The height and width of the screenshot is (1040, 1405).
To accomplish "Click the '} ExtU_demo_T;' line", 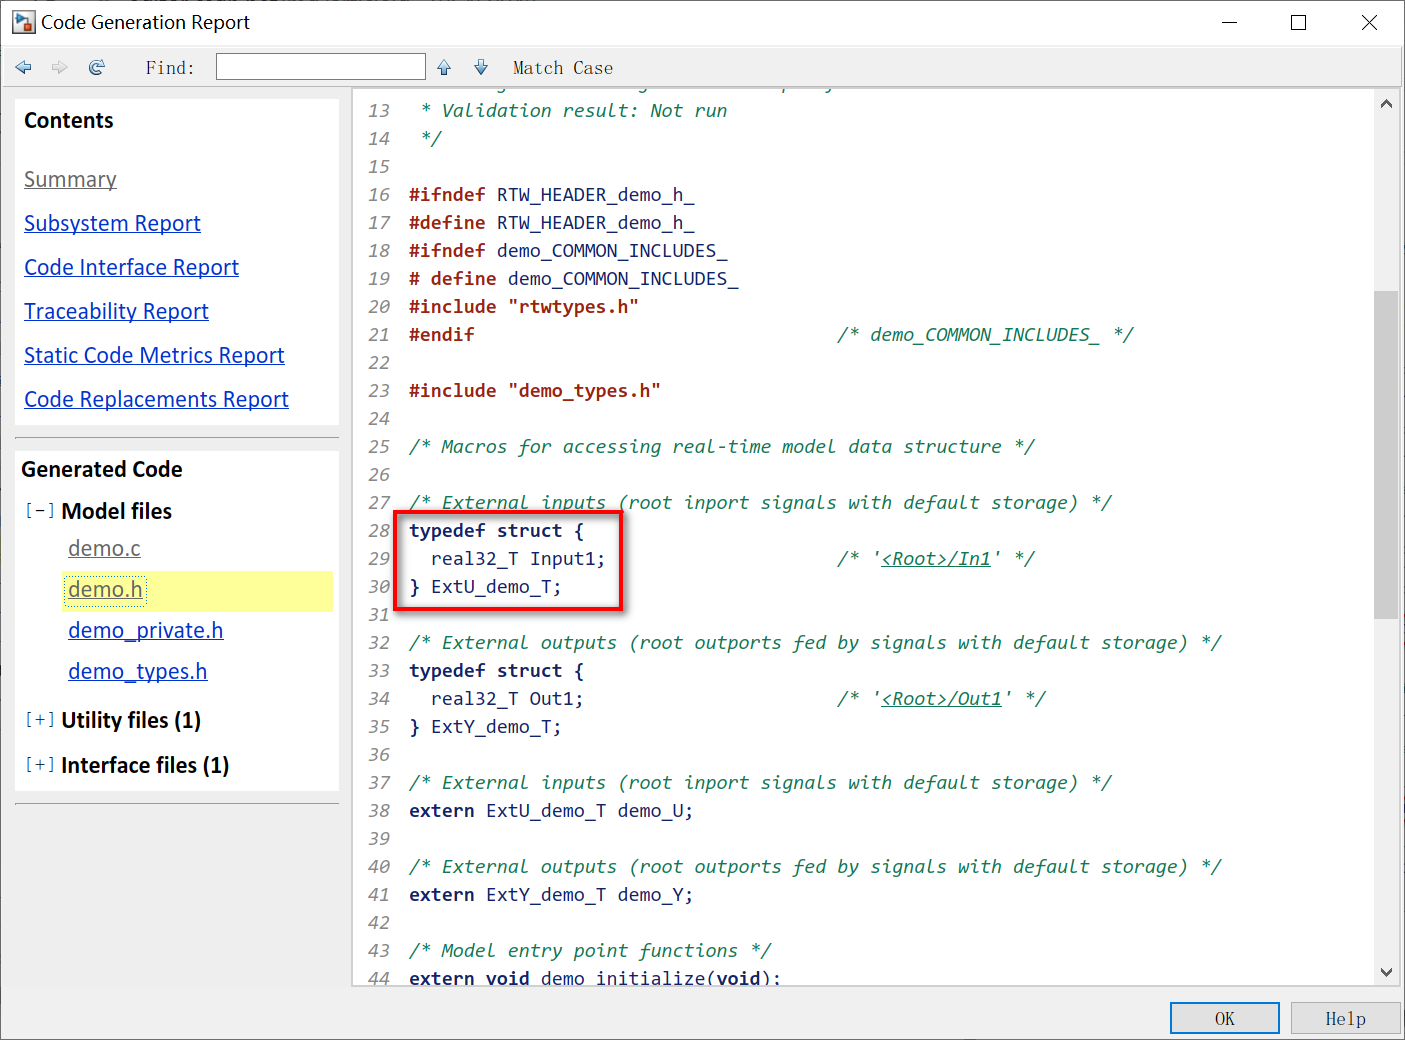I will (485, 587).
